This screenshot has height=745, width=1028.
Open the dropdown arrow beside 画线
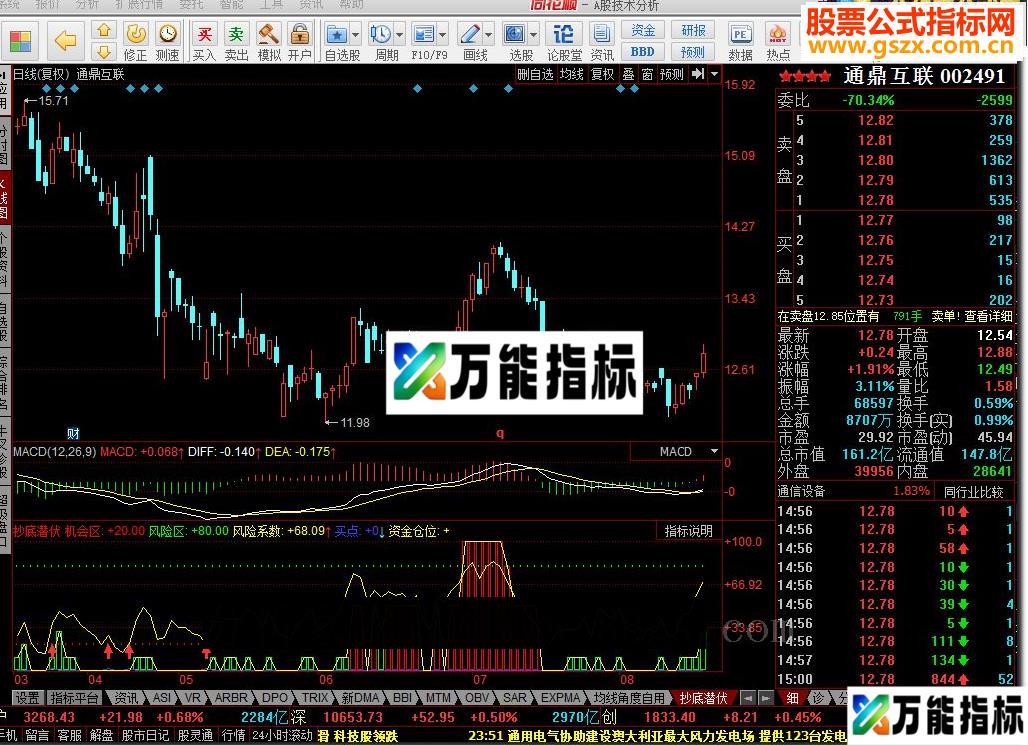pos(489,34)
